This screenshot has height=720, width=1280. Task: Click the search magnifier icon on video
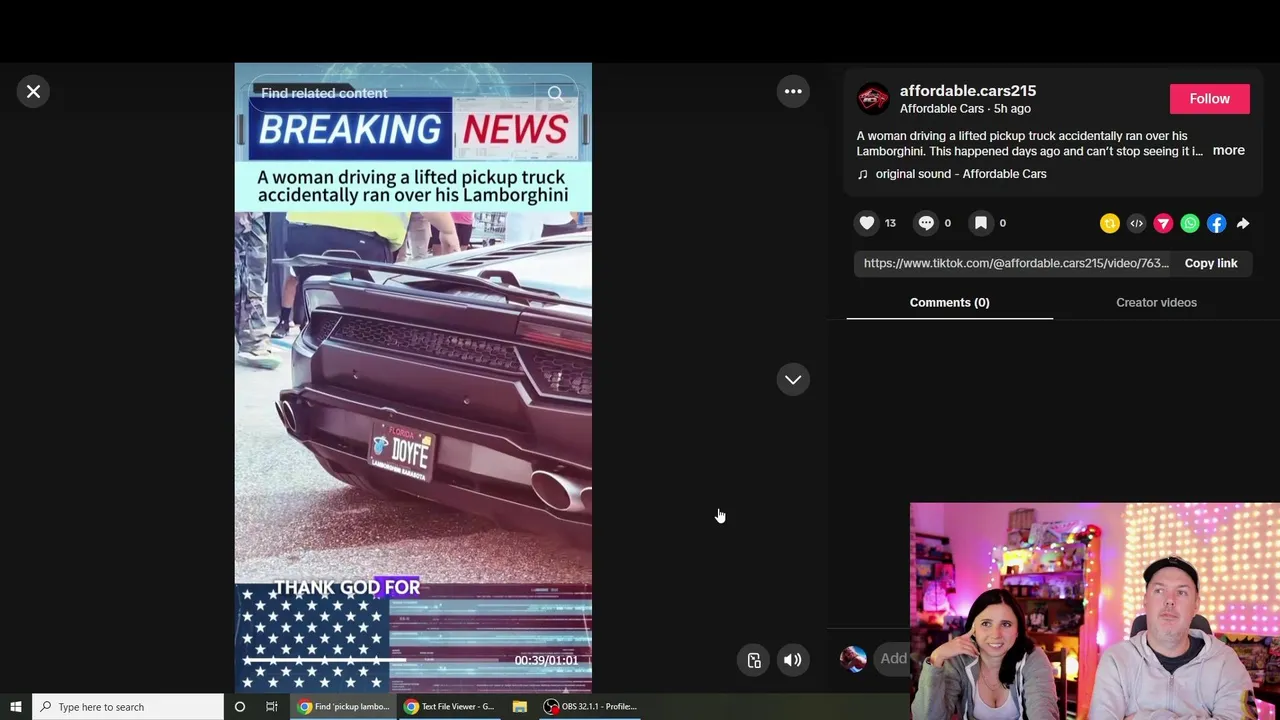point(555,93)
